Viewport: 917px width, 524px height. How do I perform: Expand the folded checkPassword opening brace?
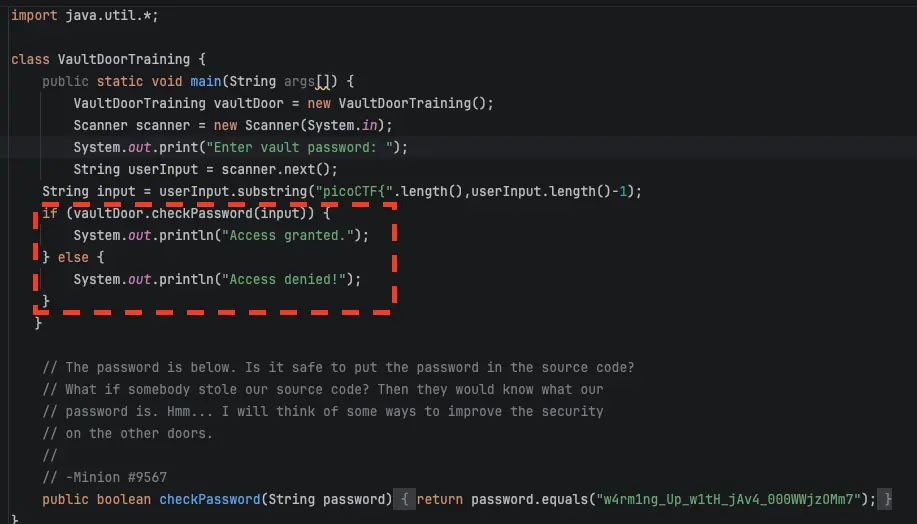point(403,499)
